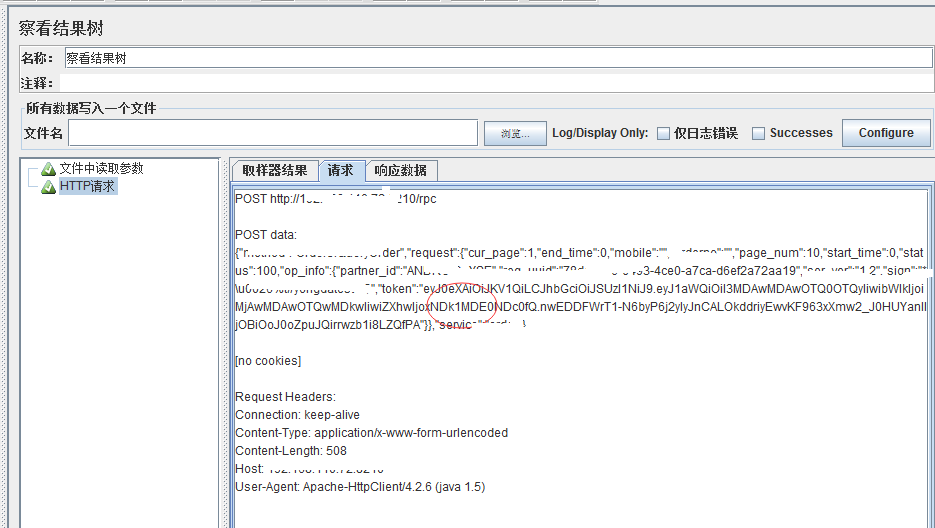935x528 pixels.
Task: Click the Host header line
Action: pyautogui.click(x=309, y=469)
